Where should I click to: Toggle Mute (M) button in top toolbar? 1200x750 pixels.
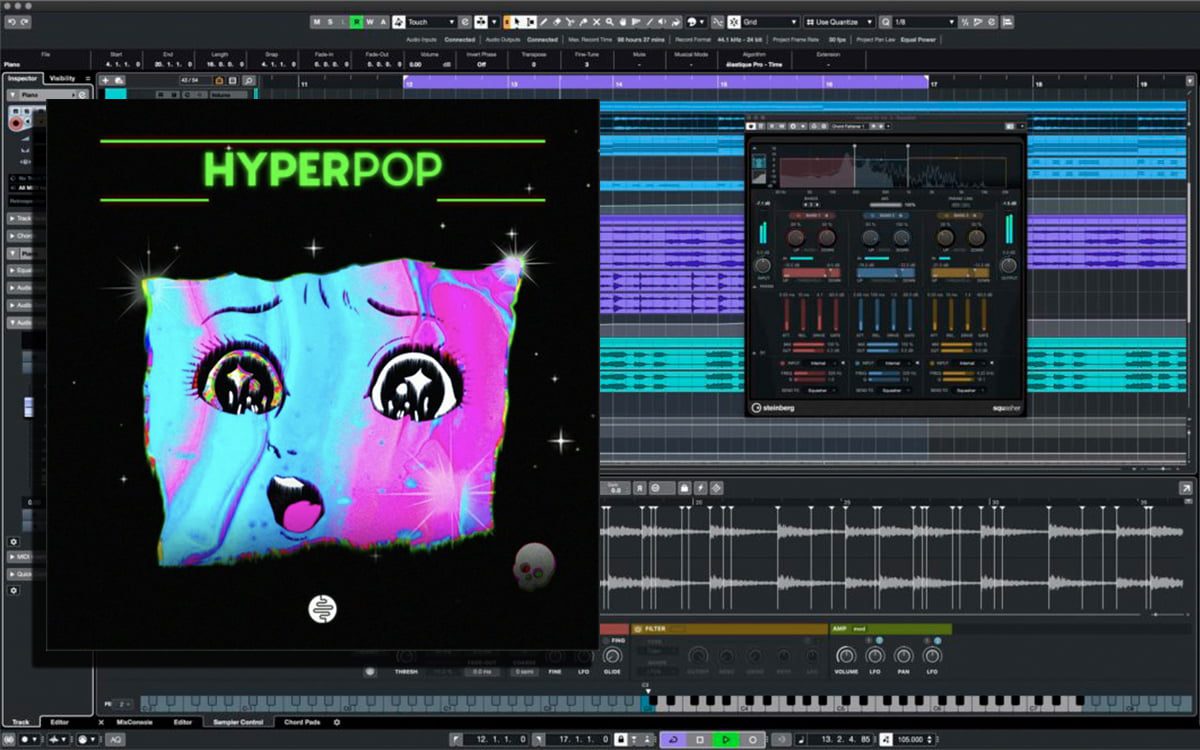tap(316, 21)
